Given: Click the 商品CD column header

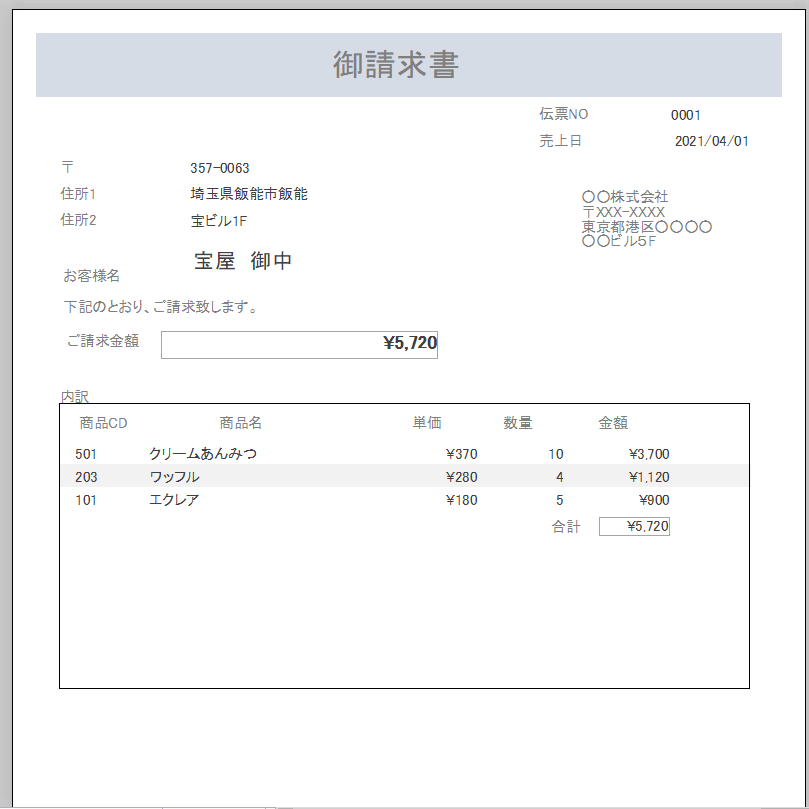Looking at the screenshot, I should pyautogui.click(x=103, y=423).
